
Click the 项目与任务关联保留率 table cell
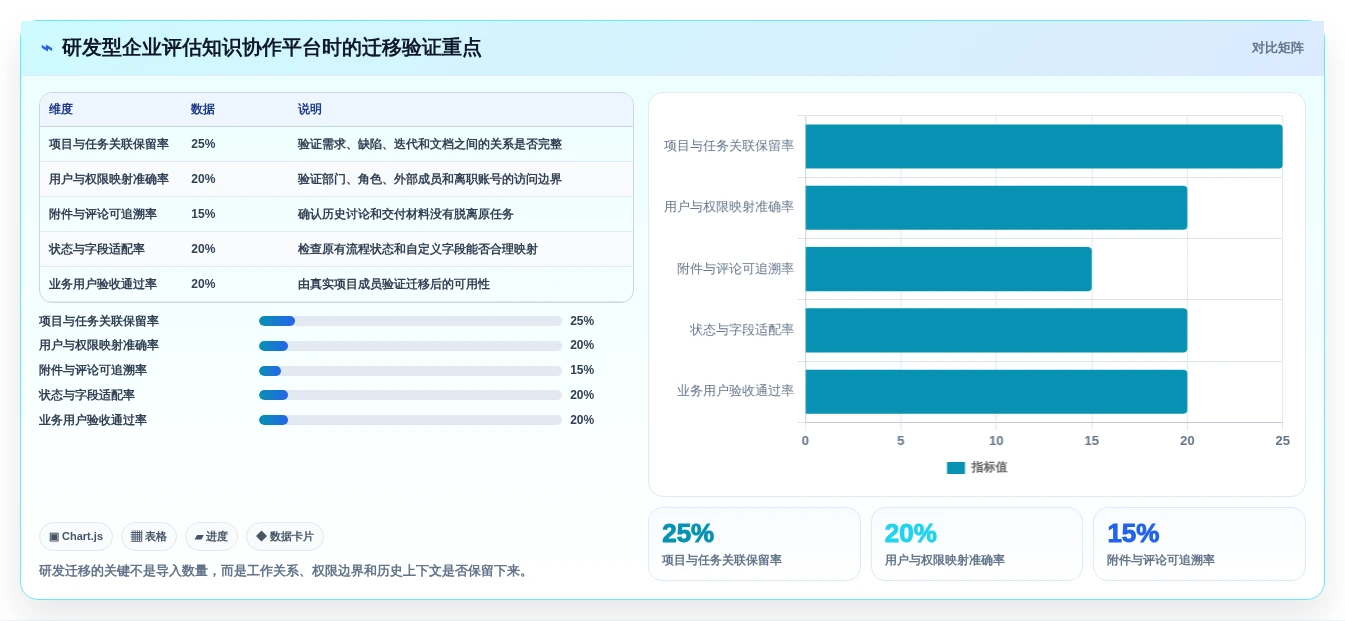(x=109, y=144)
